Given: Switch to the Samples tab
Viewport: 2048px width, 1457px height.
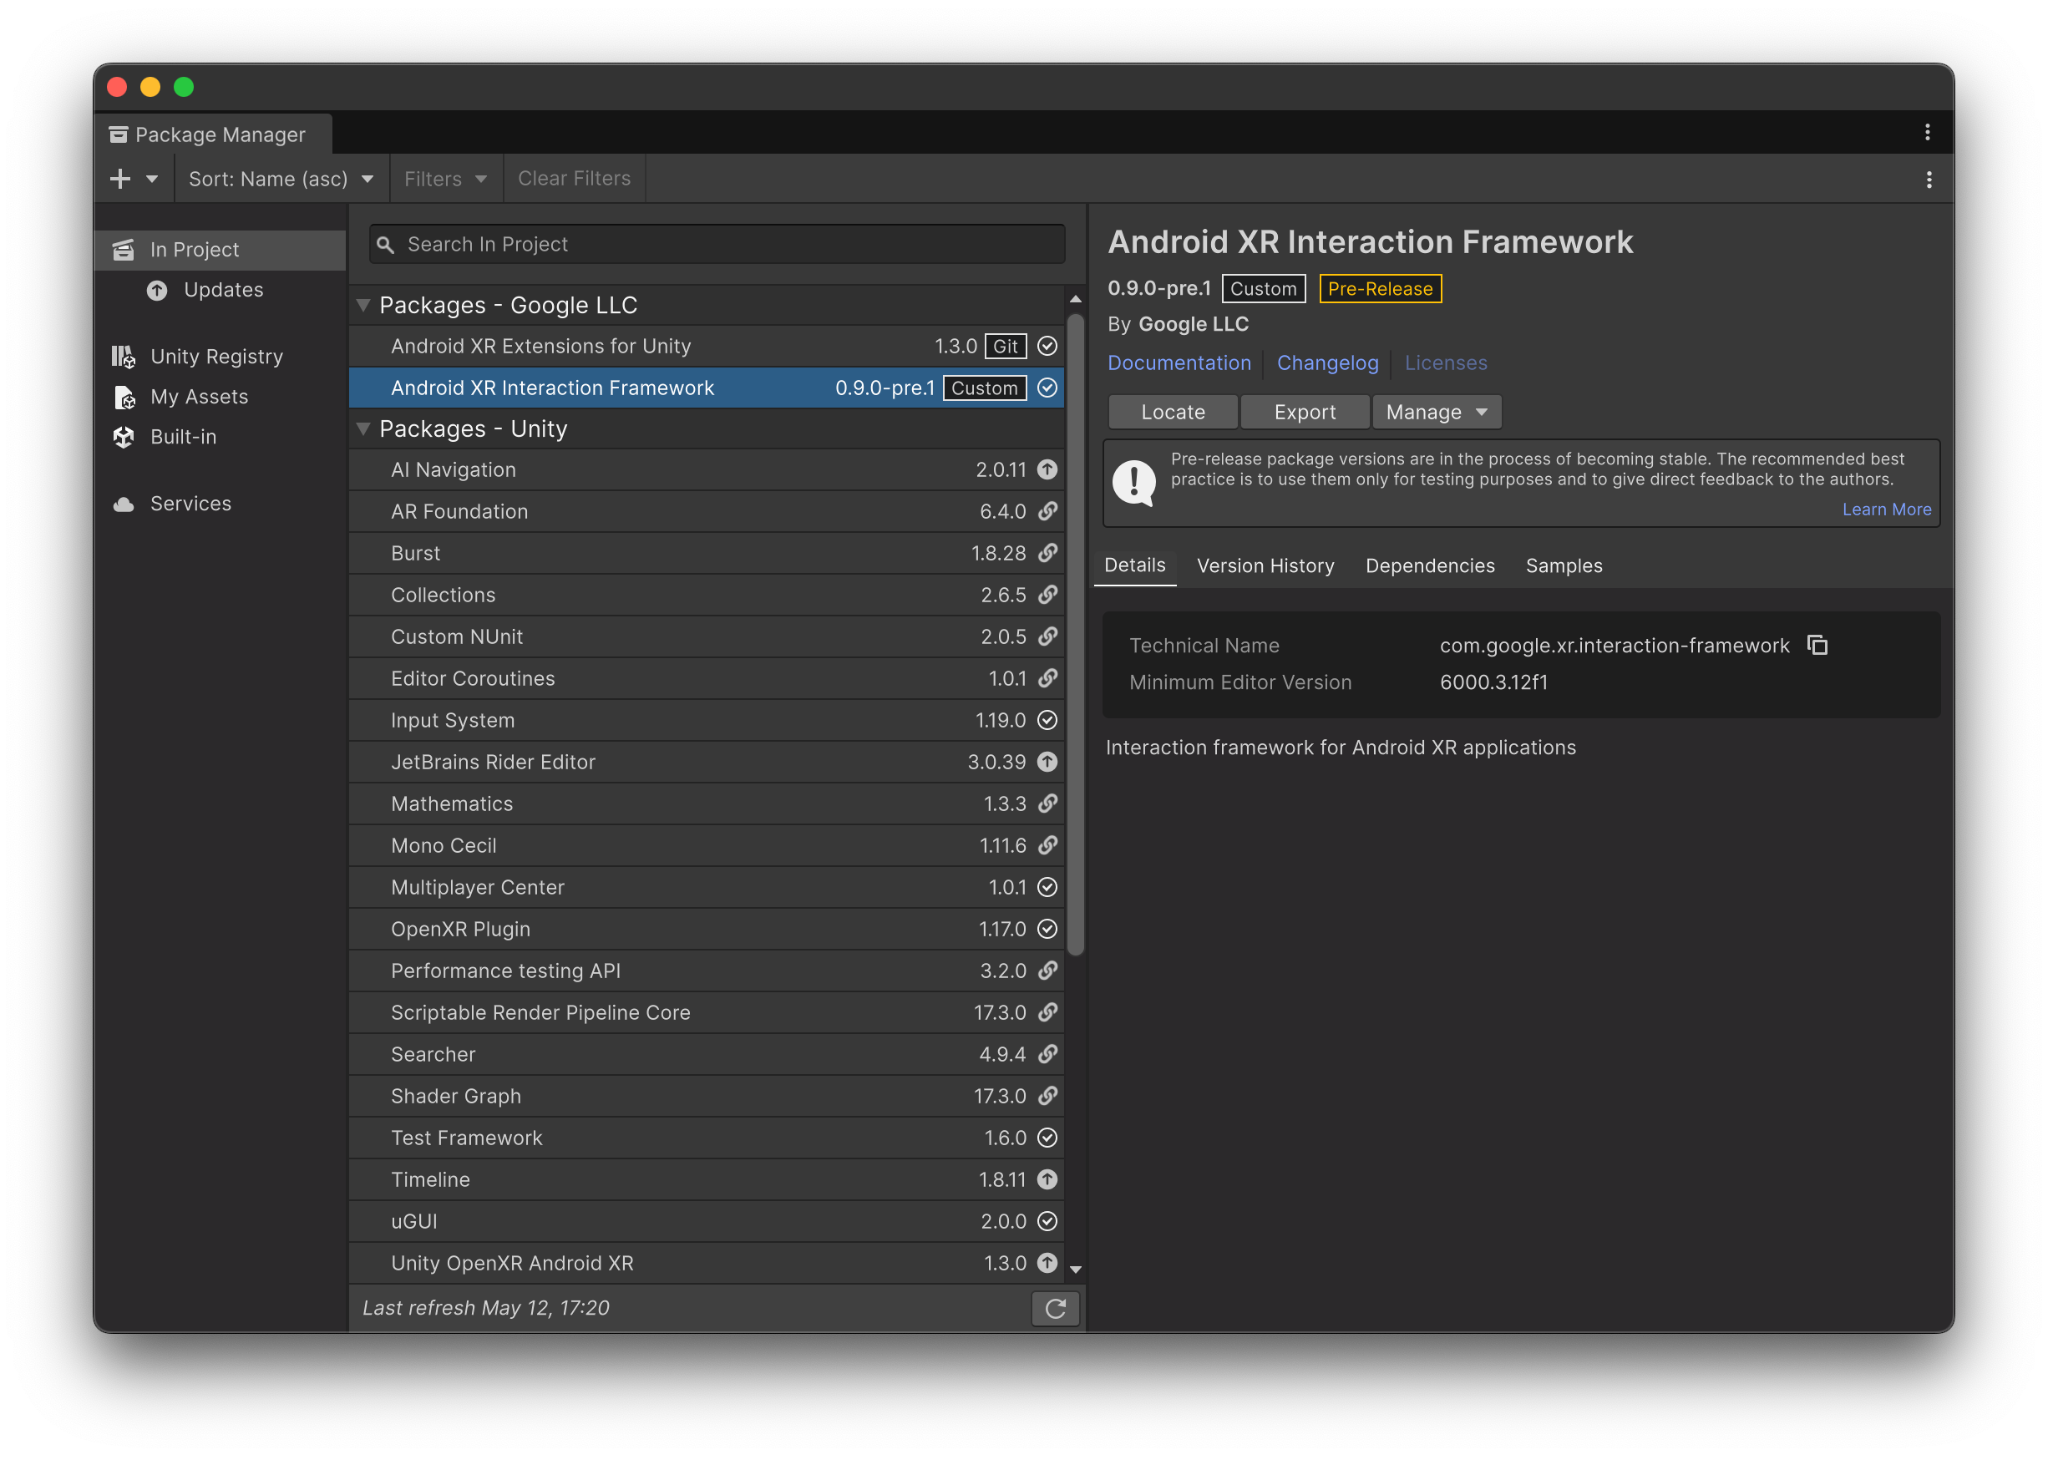Looking at the screenshot, I should (x=1564, y=566).
